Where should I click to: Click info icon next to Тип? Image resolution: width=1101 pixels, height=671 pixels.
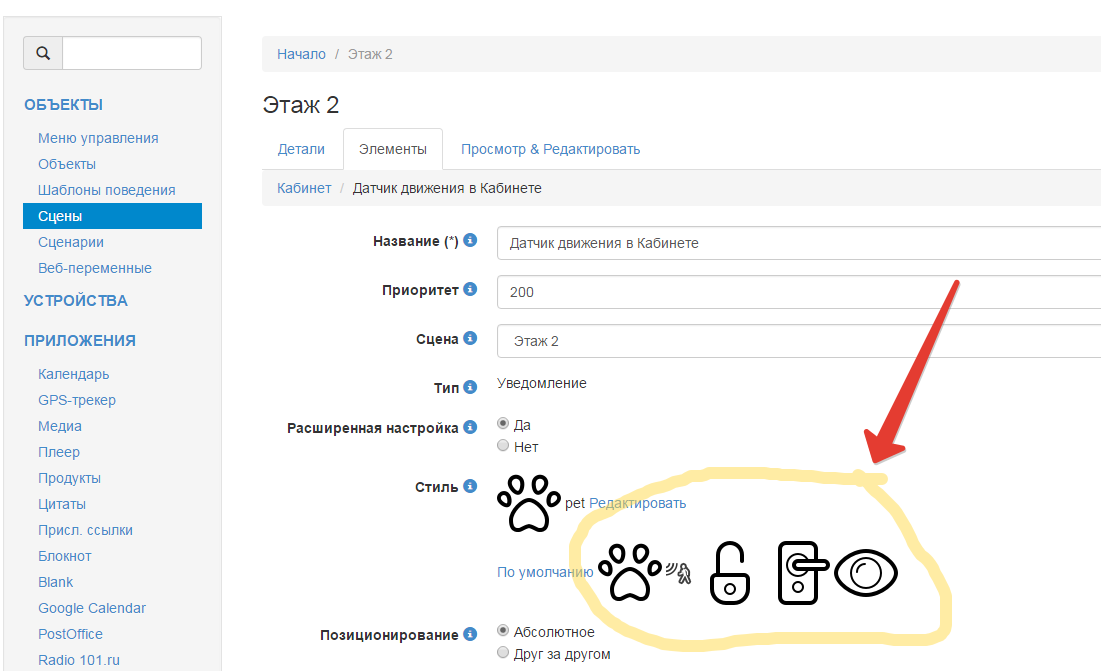pos(470,387)
